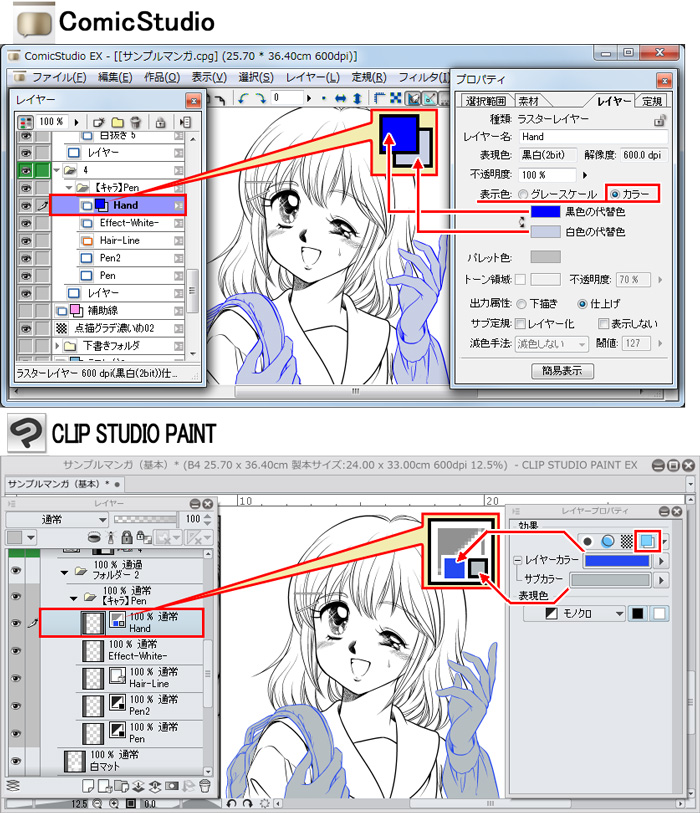
Task: Open the 表示(V) menu
Action: coord(209,78)
